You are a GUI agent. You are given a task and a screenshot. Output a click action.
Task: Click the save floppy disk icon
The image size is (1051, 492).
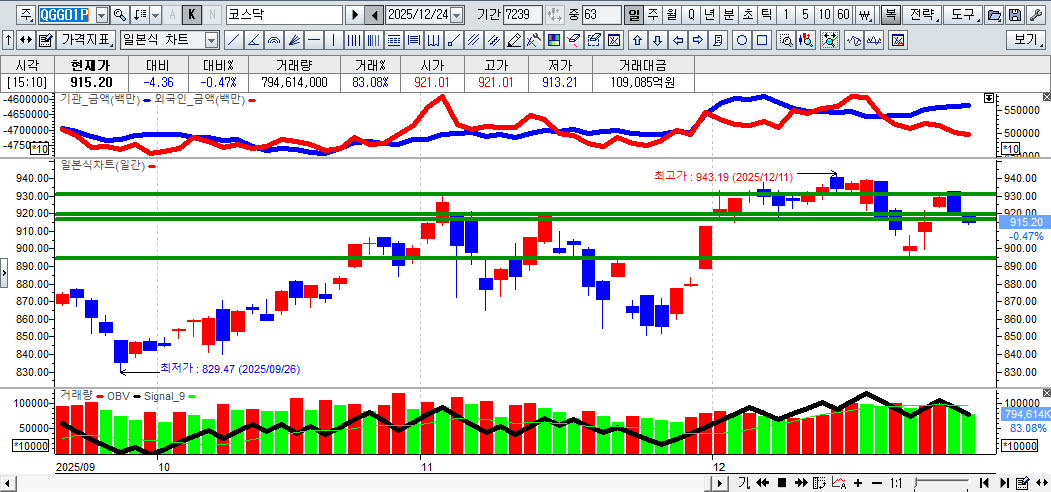1014,15
